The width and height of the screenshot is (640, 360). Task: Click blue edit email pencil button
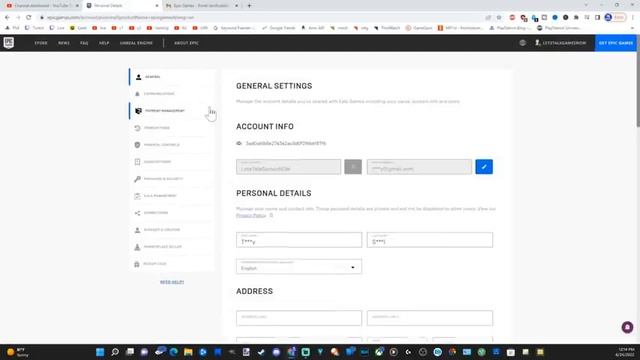[484, 167]
